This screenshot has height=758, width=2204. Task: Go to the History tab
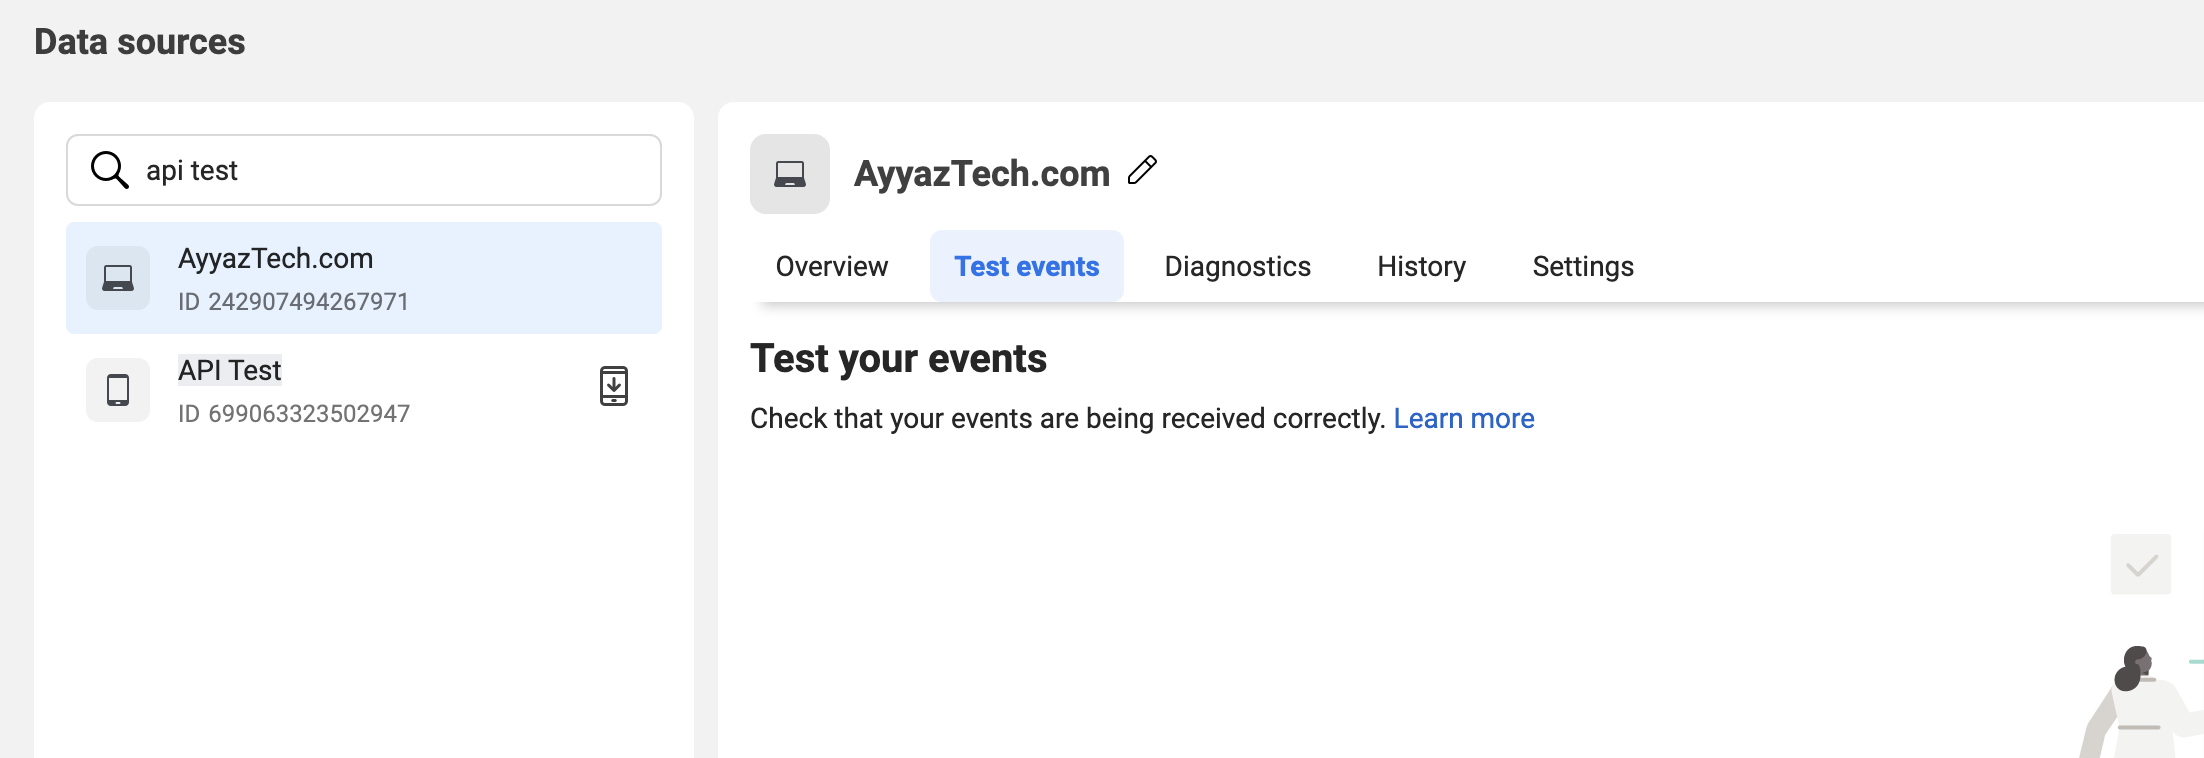[1421, 266]
